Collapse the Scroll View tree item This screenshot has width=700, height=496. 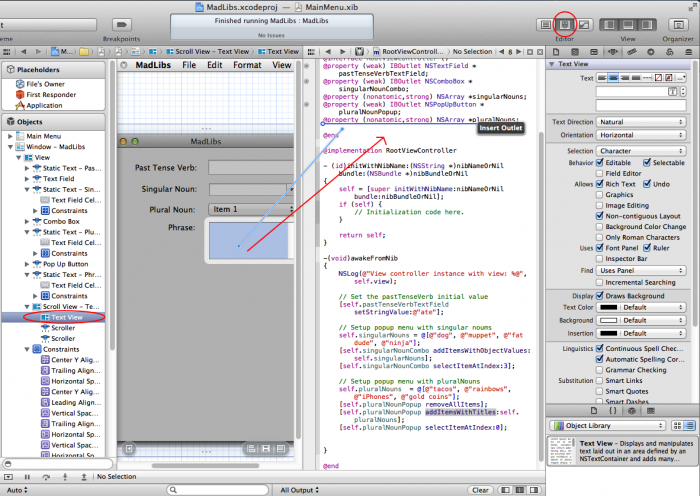pyautogui.click(x=27, y=307)
